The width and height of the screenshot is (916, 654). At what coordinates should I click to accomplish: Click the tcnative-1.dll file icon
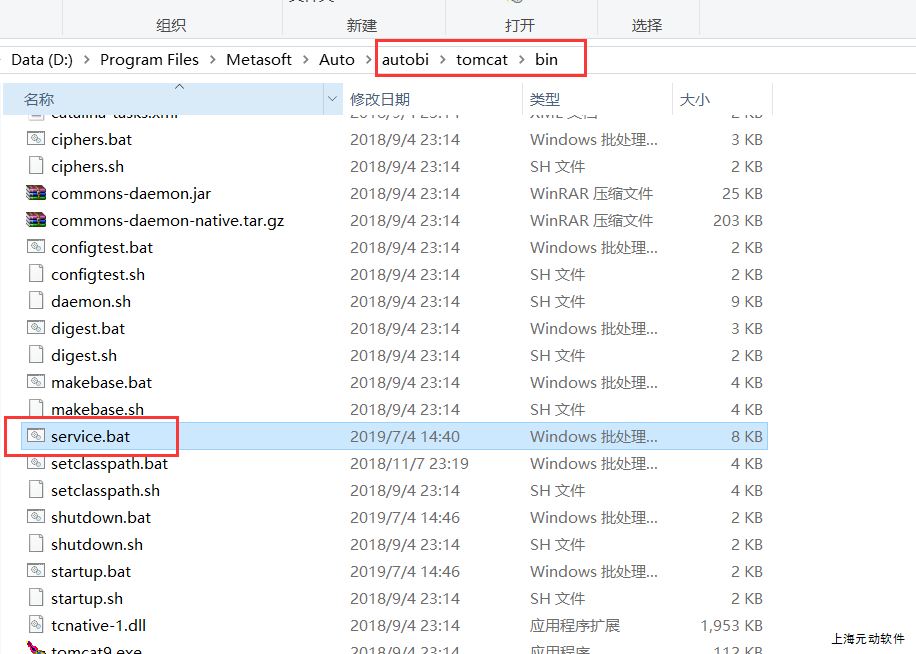(x=36, y=626)
